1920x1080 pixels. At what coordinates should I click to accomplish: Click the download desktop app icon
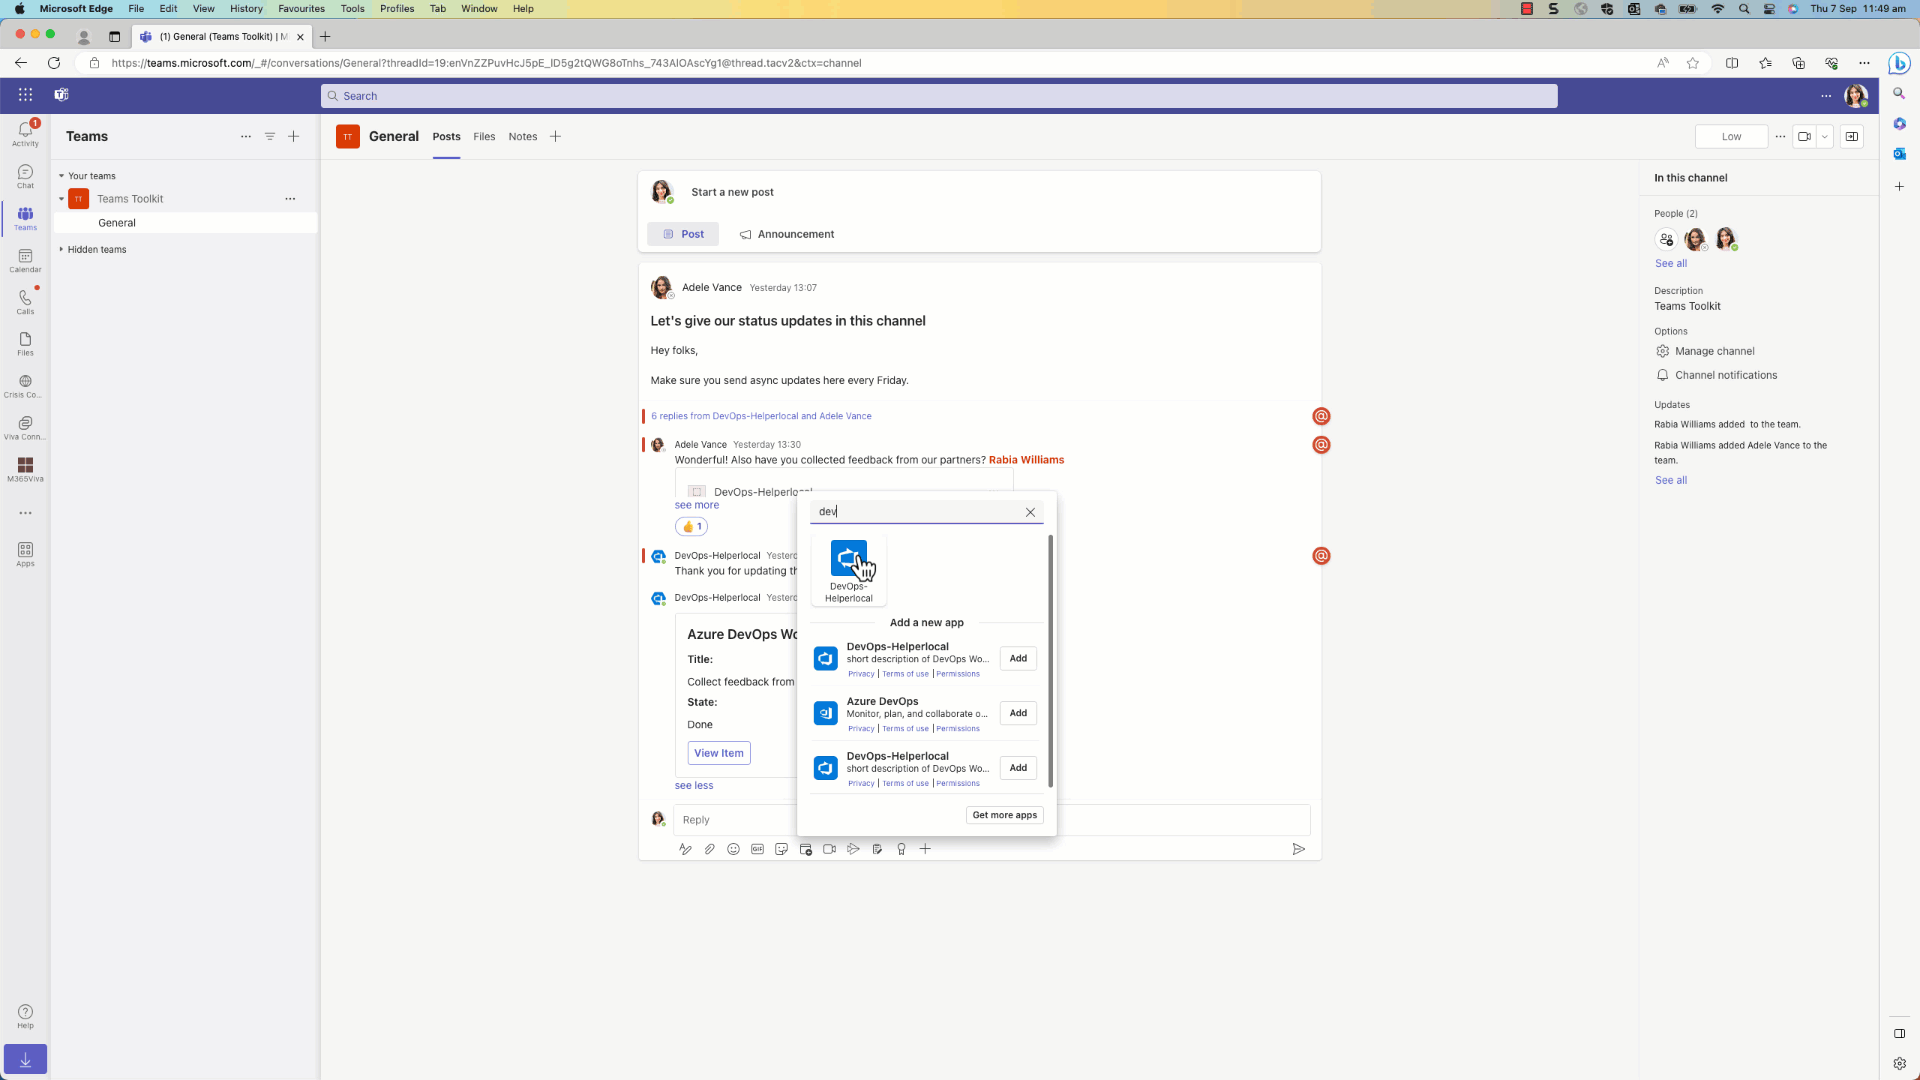pyautogui.click(x=25, y=1059)
